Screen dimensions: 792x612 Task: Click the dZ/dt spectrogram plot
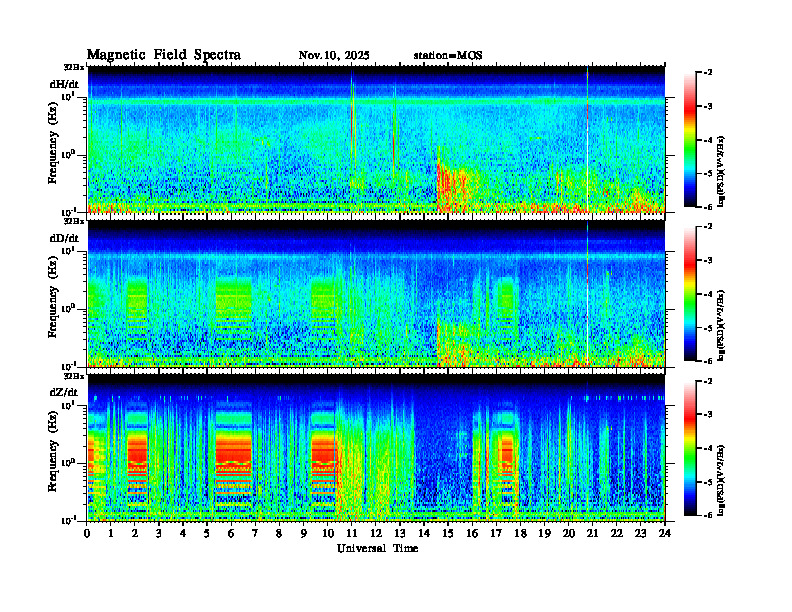[x=376, y=447]
